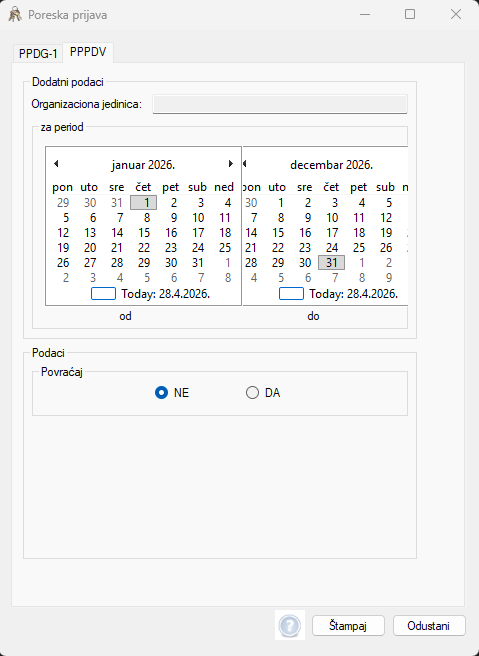Viewport: 479px width, 656px height.
Task: Click the Poreska prijava app icon
Action: (x=15, y=15)
